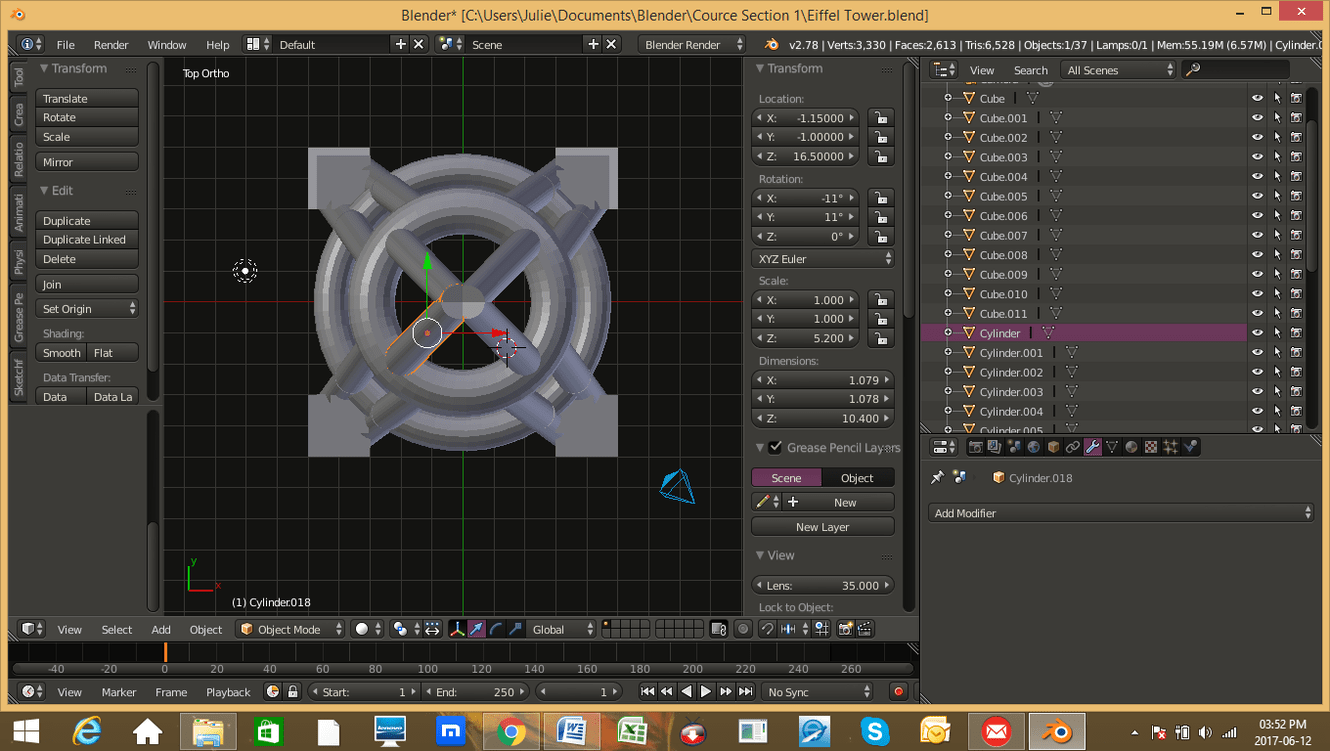Hide the Cylinder object in outliner

[x=1257, y=332]
